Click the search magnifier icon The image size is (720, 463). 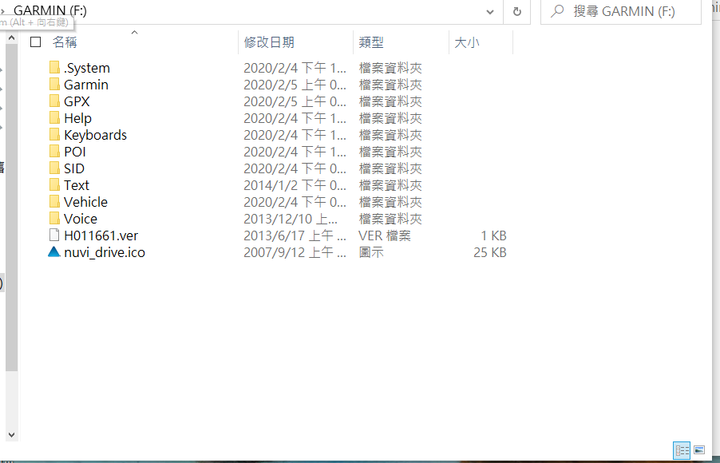point(557,11)
